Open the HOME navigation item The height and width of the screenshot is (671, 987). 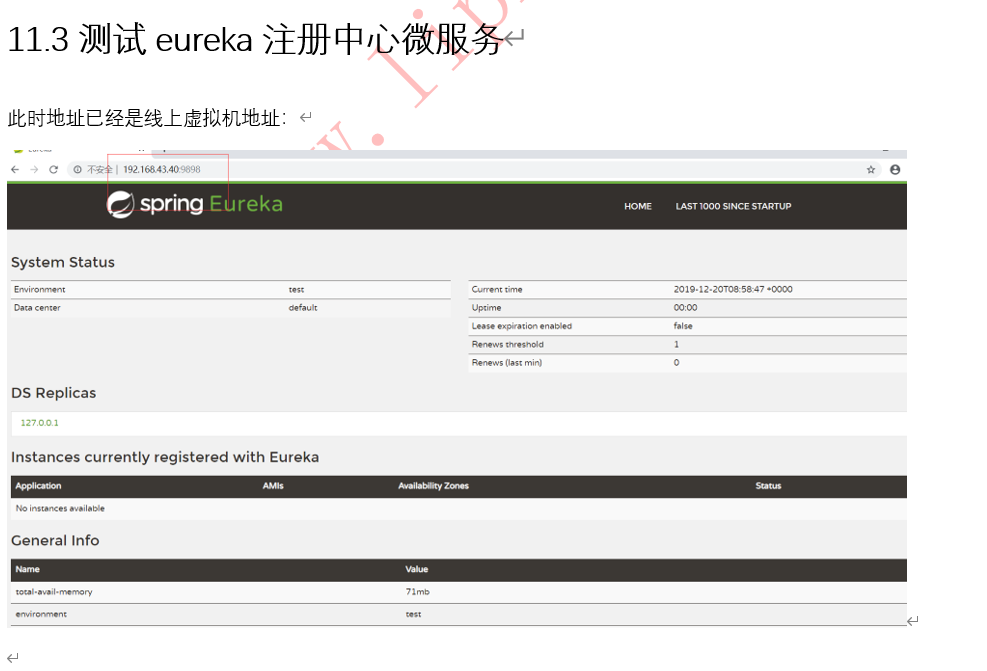pos(638,206)
